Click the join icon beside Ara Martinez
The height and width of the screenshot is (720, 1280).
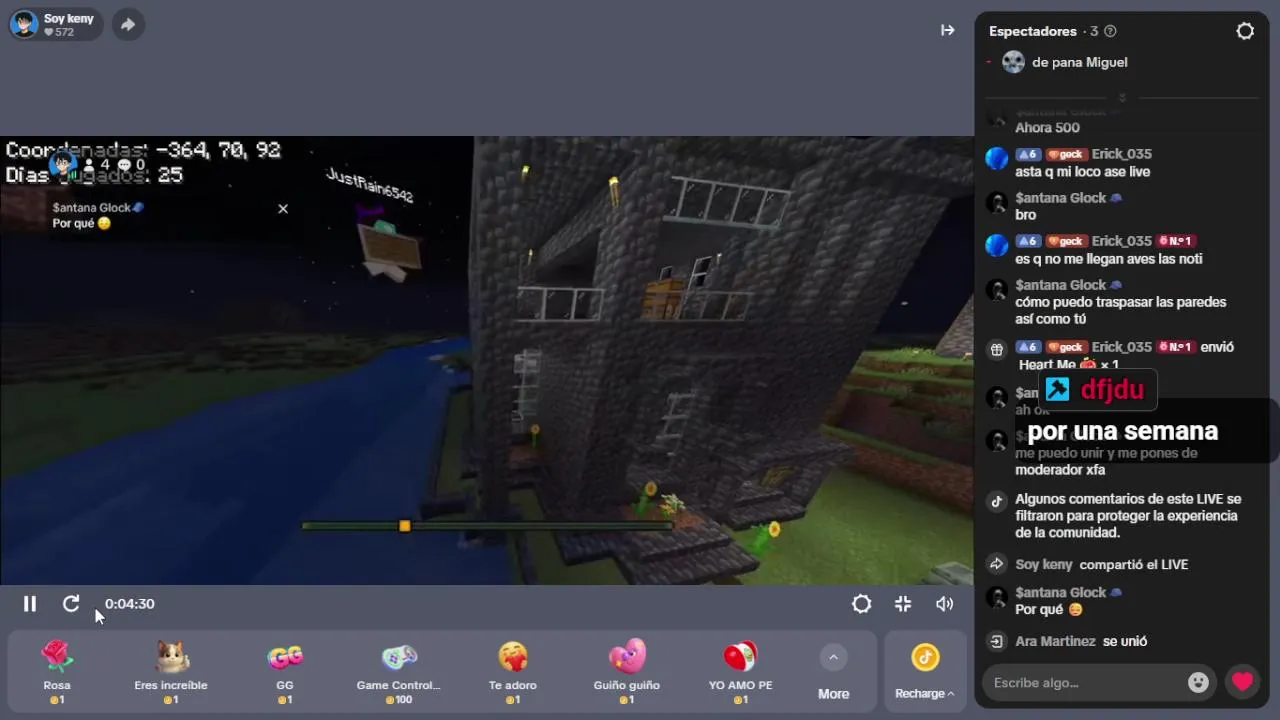point(996,642)
